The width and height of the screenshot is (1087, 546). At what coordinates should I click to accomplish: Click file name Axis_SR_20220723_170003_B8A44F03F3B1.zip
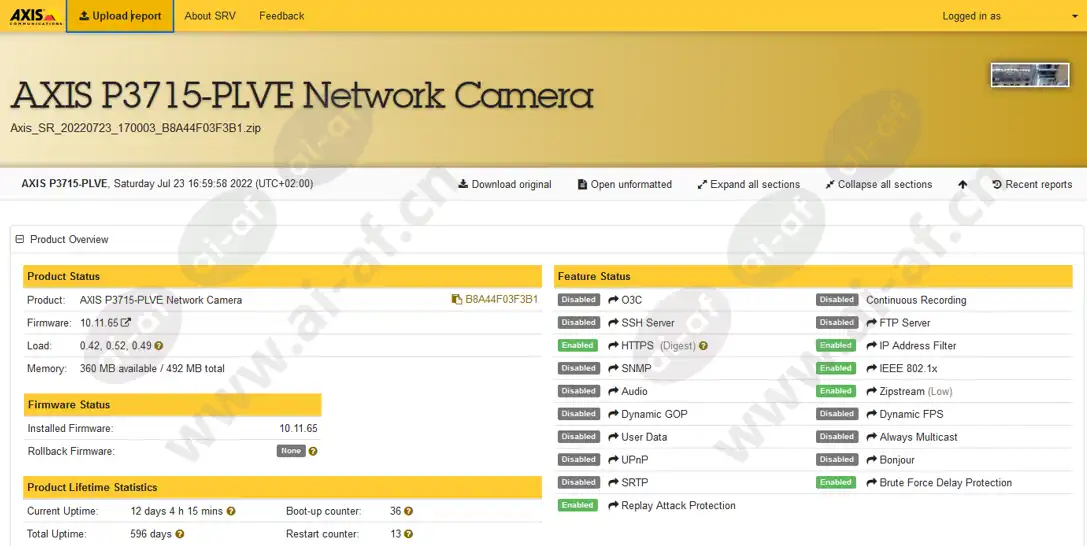[136, 127]
